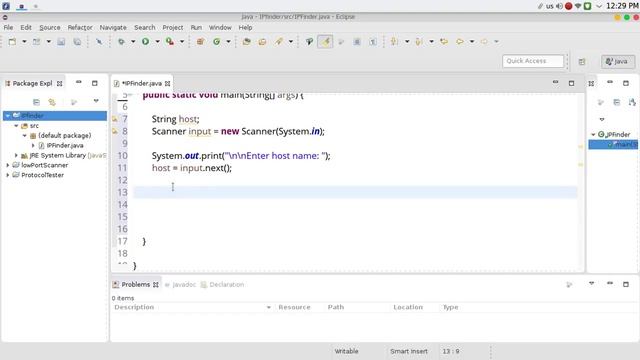Click the Quick Access search field
This screenshot has height=360, width=640.
pyautogui.click(x=533, y=61)
